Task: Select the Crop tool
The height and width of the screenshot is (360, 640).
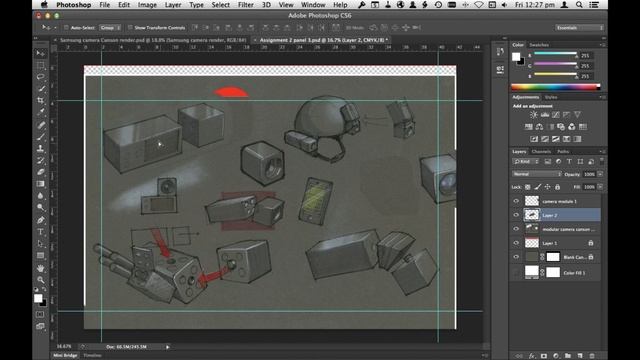Action: [40, 100]
